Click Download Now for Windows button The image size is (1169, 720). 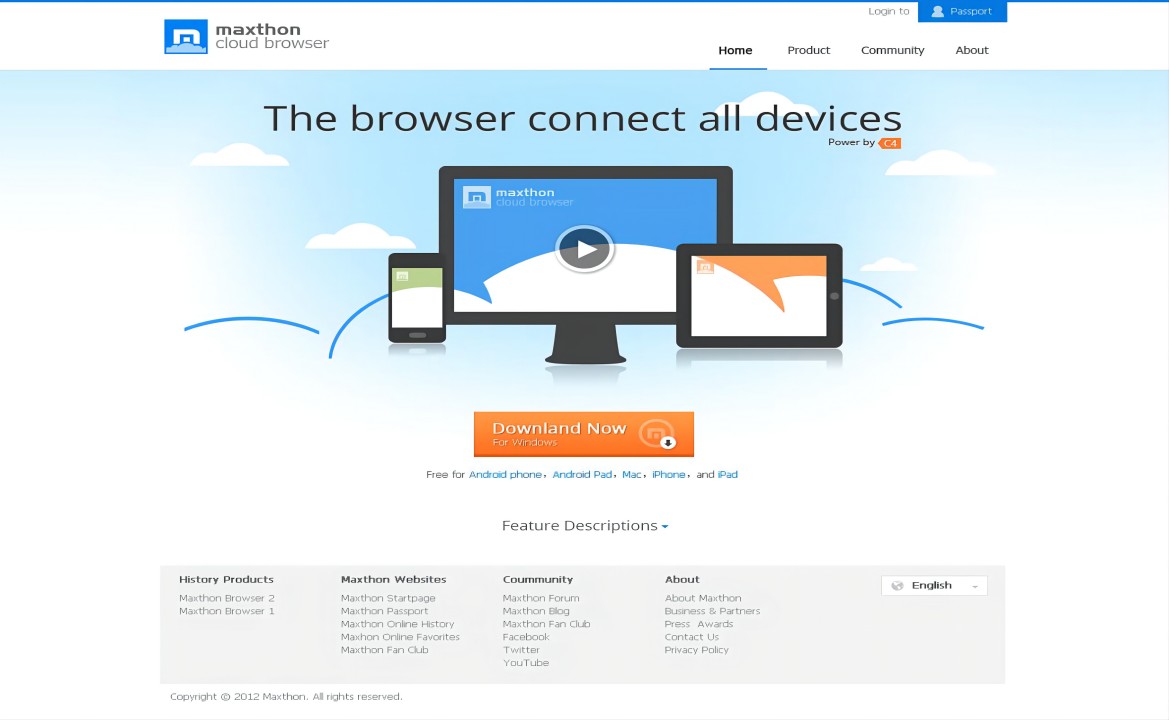[x=584, y=434]
